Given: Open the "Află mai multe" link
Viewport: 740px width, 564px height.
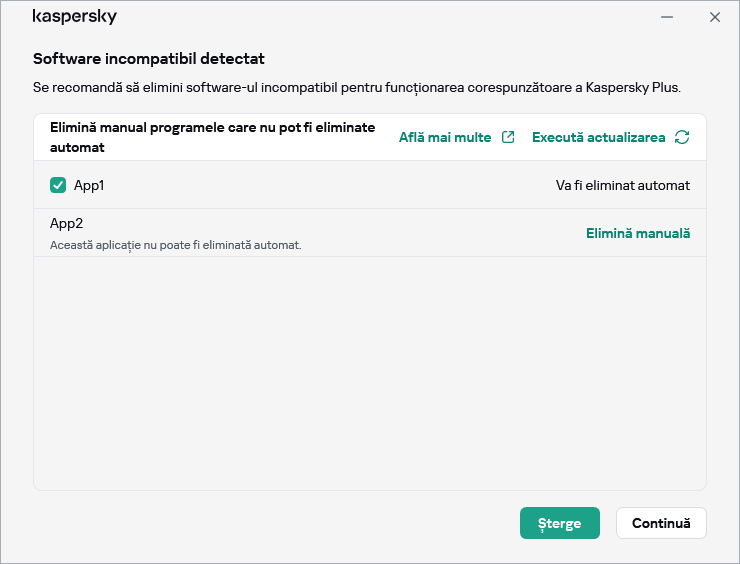Looking at the screenshot, I should tap(445, 138).
